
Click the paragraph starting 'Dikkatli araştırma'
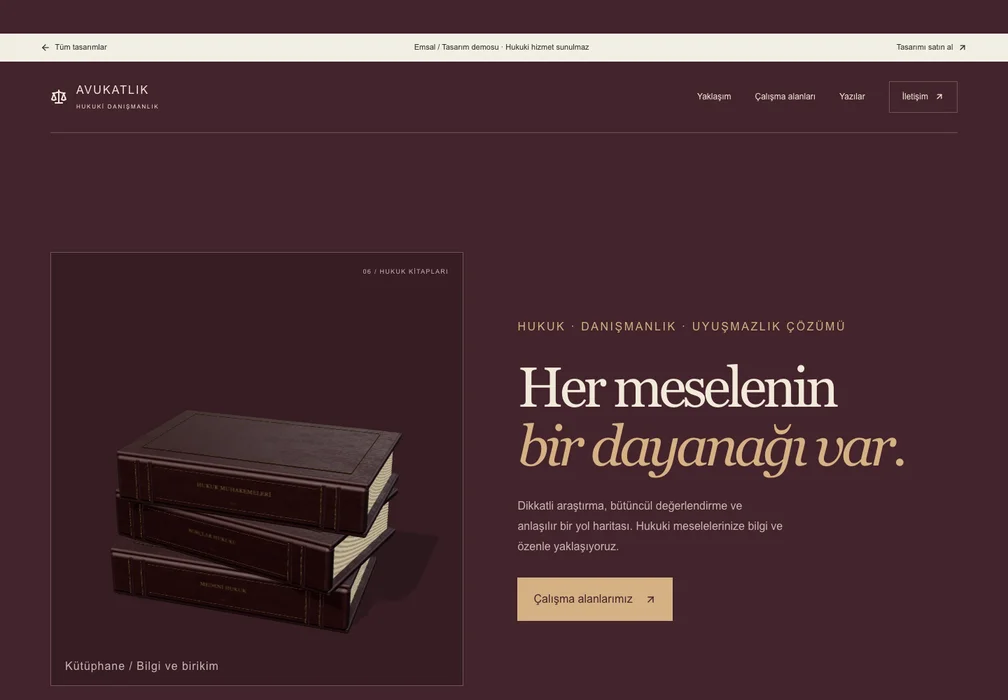650,526
